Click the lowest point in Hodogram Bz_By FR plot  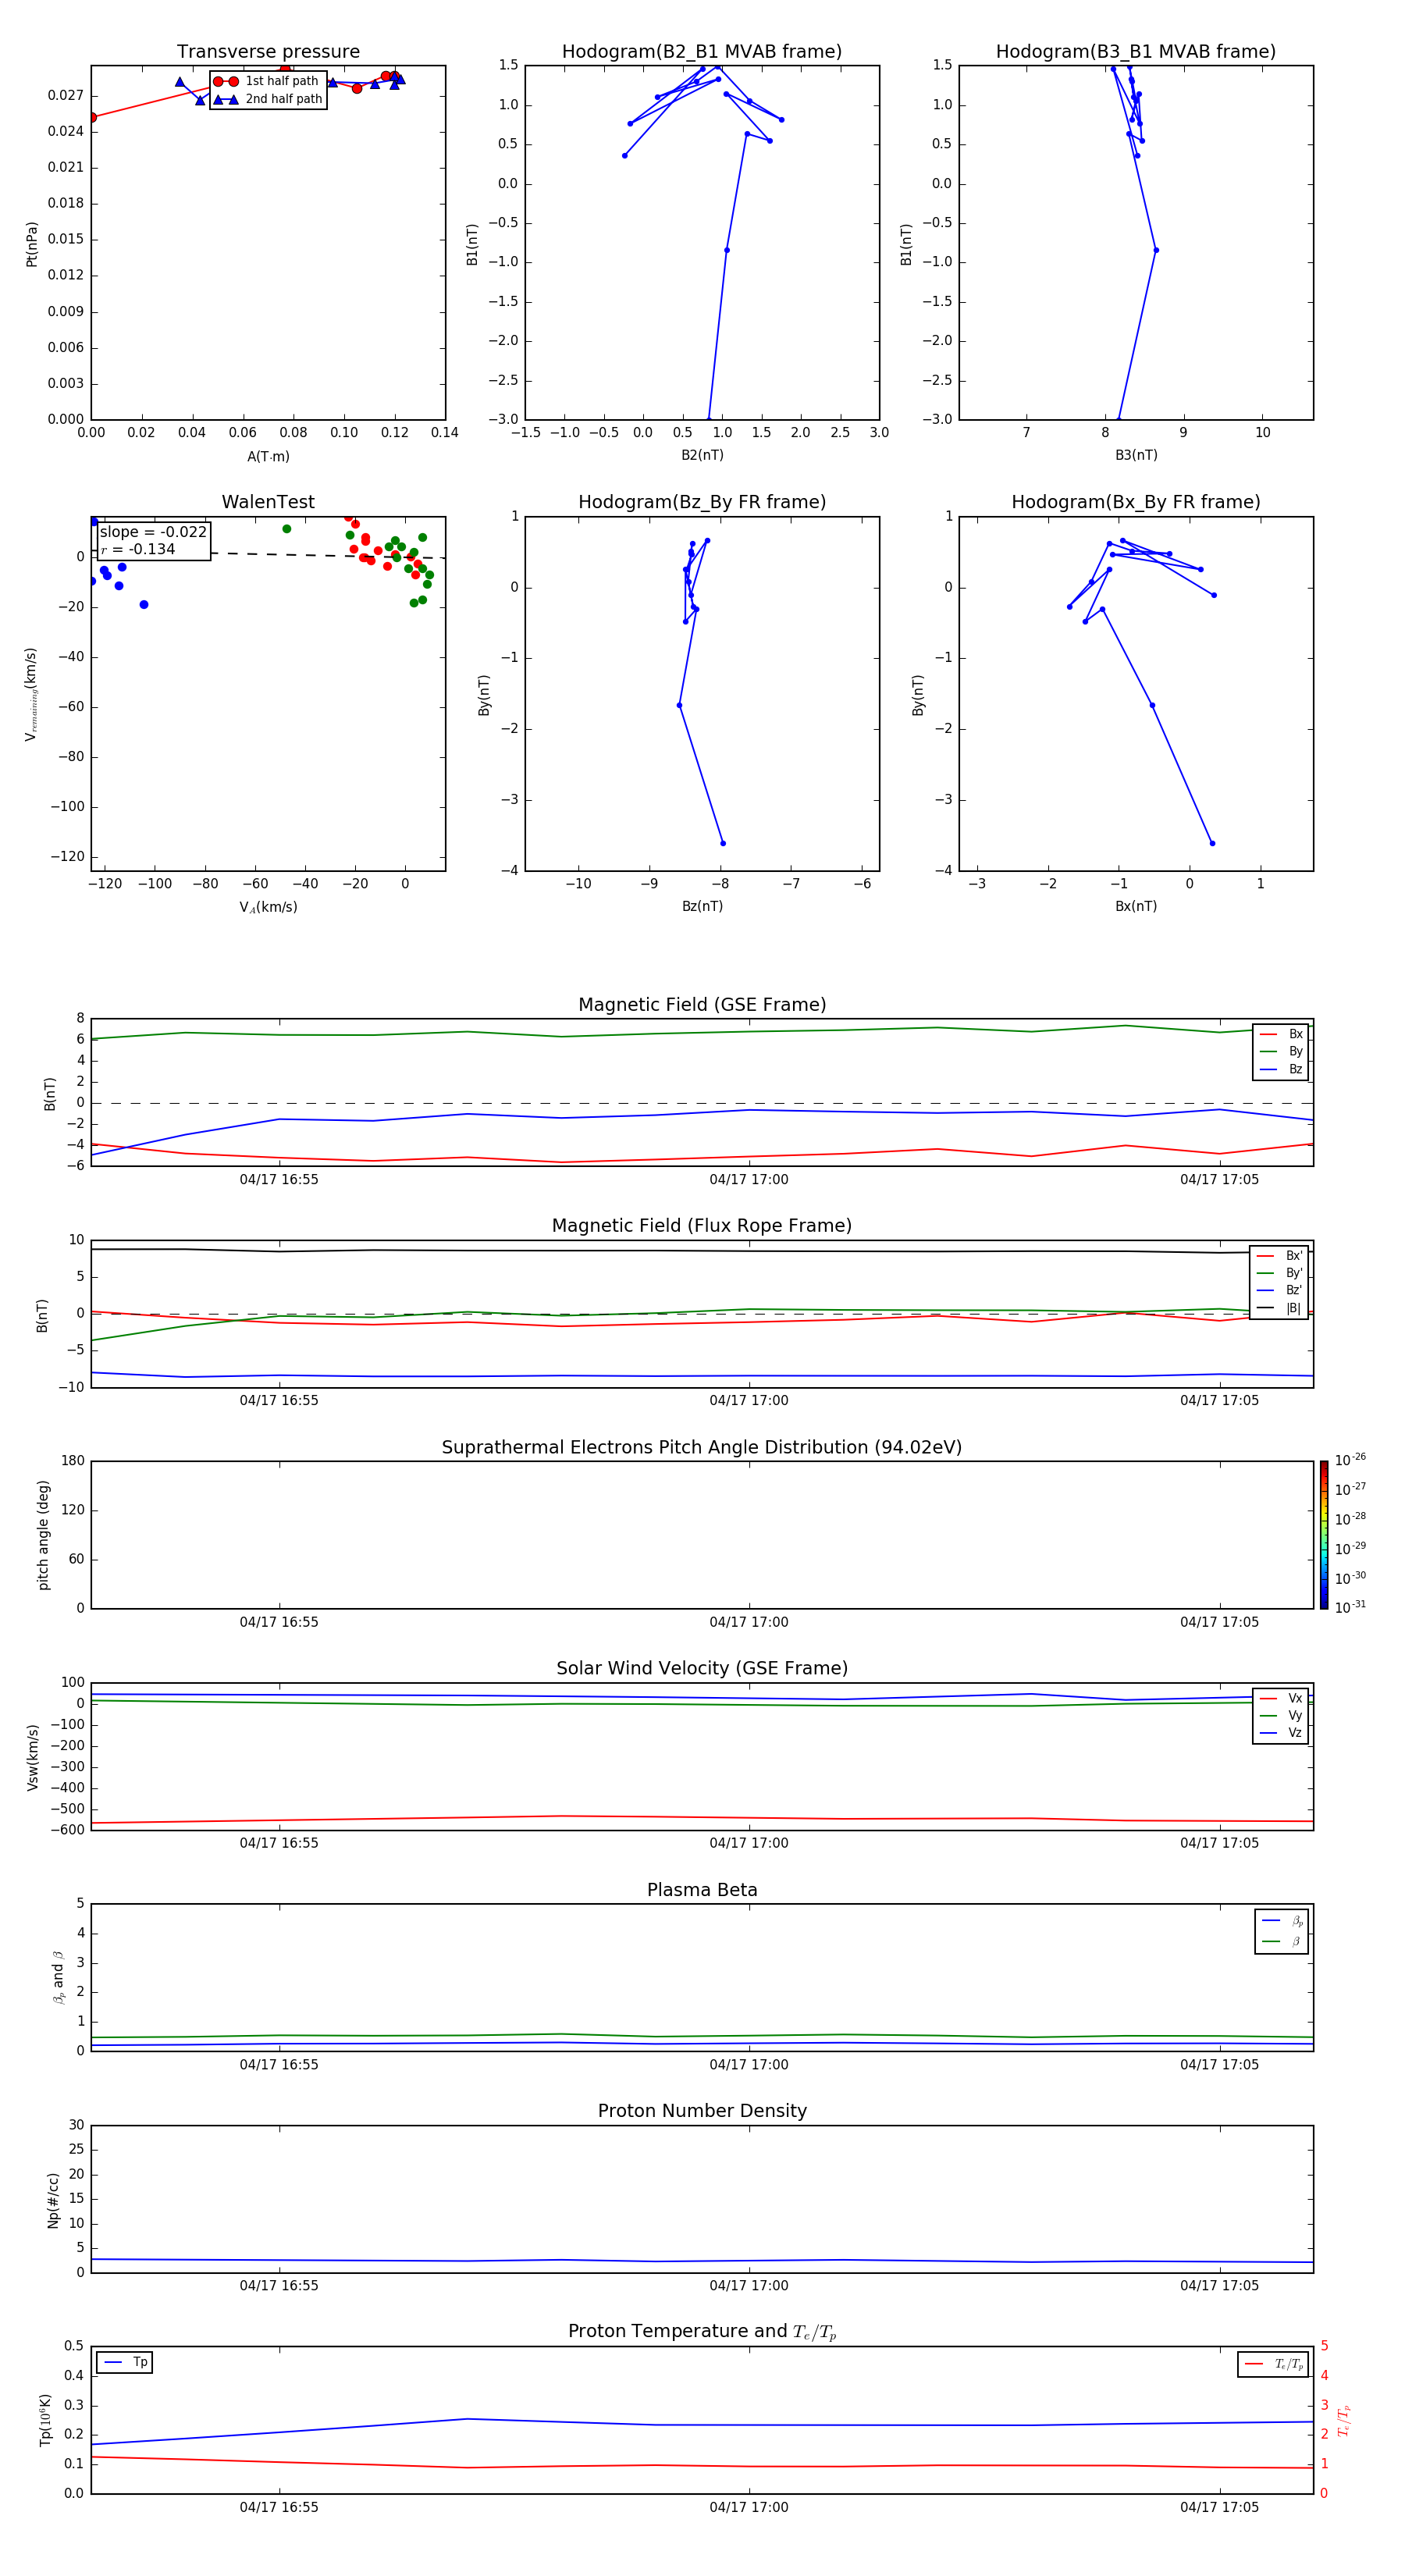[723, 843]
